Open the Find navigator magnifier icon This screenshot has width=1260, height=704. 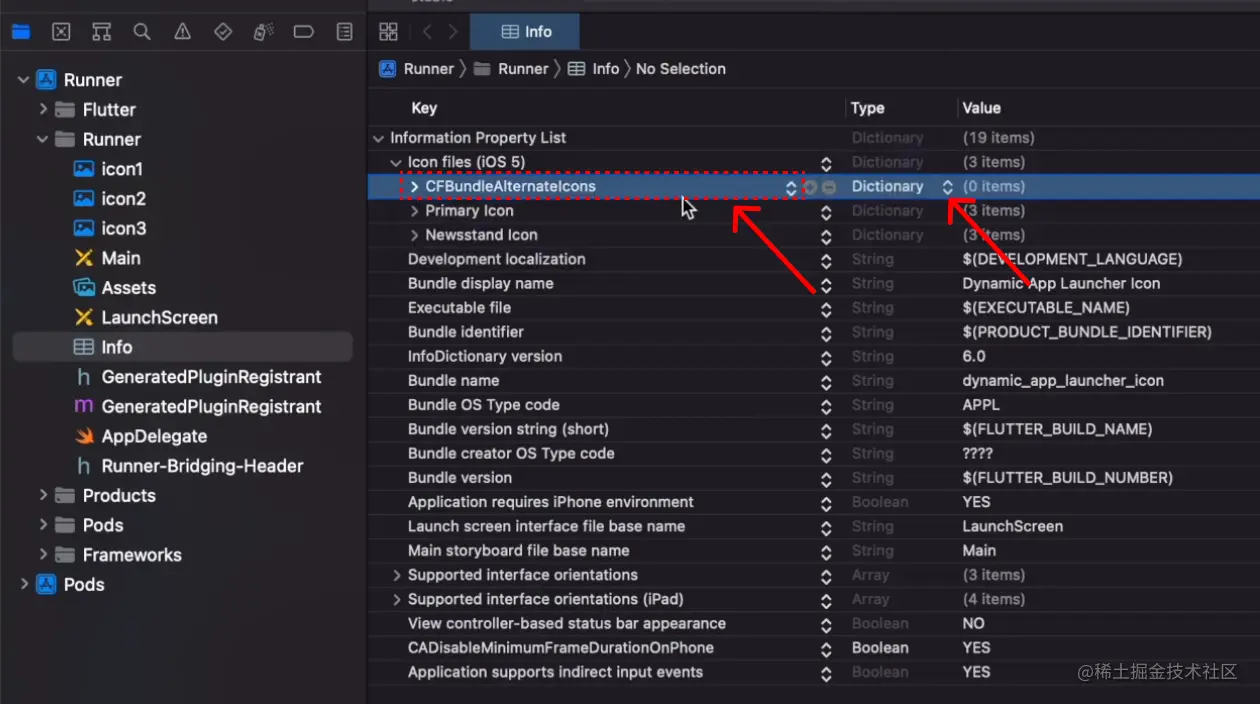142,32
